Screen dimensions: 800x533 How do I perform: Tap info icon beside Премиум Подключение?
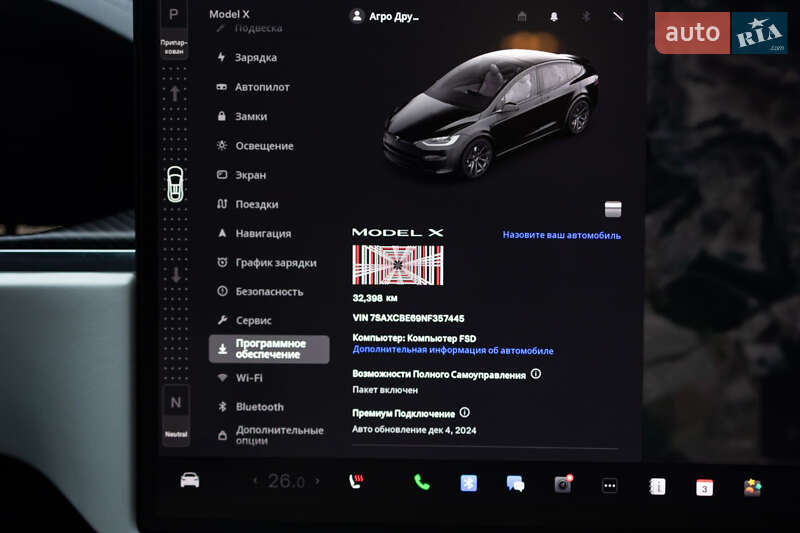[x=465, y=412]
